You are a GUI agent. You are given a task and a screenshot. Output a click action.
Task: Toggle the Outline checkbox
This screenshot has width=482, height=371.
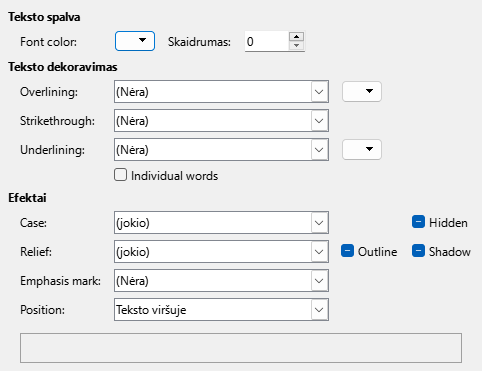click(x=347, y=251)
